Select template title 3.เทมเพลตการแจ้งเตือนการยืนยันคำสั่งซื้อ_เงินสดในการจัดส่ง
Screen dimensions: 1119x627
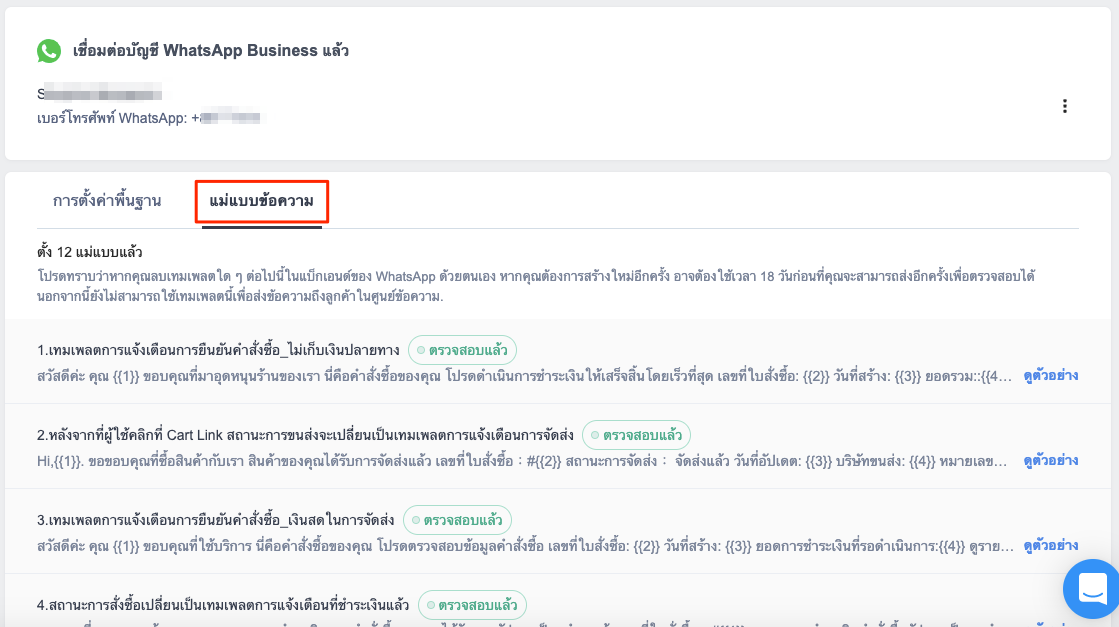(x=216, y=520)
